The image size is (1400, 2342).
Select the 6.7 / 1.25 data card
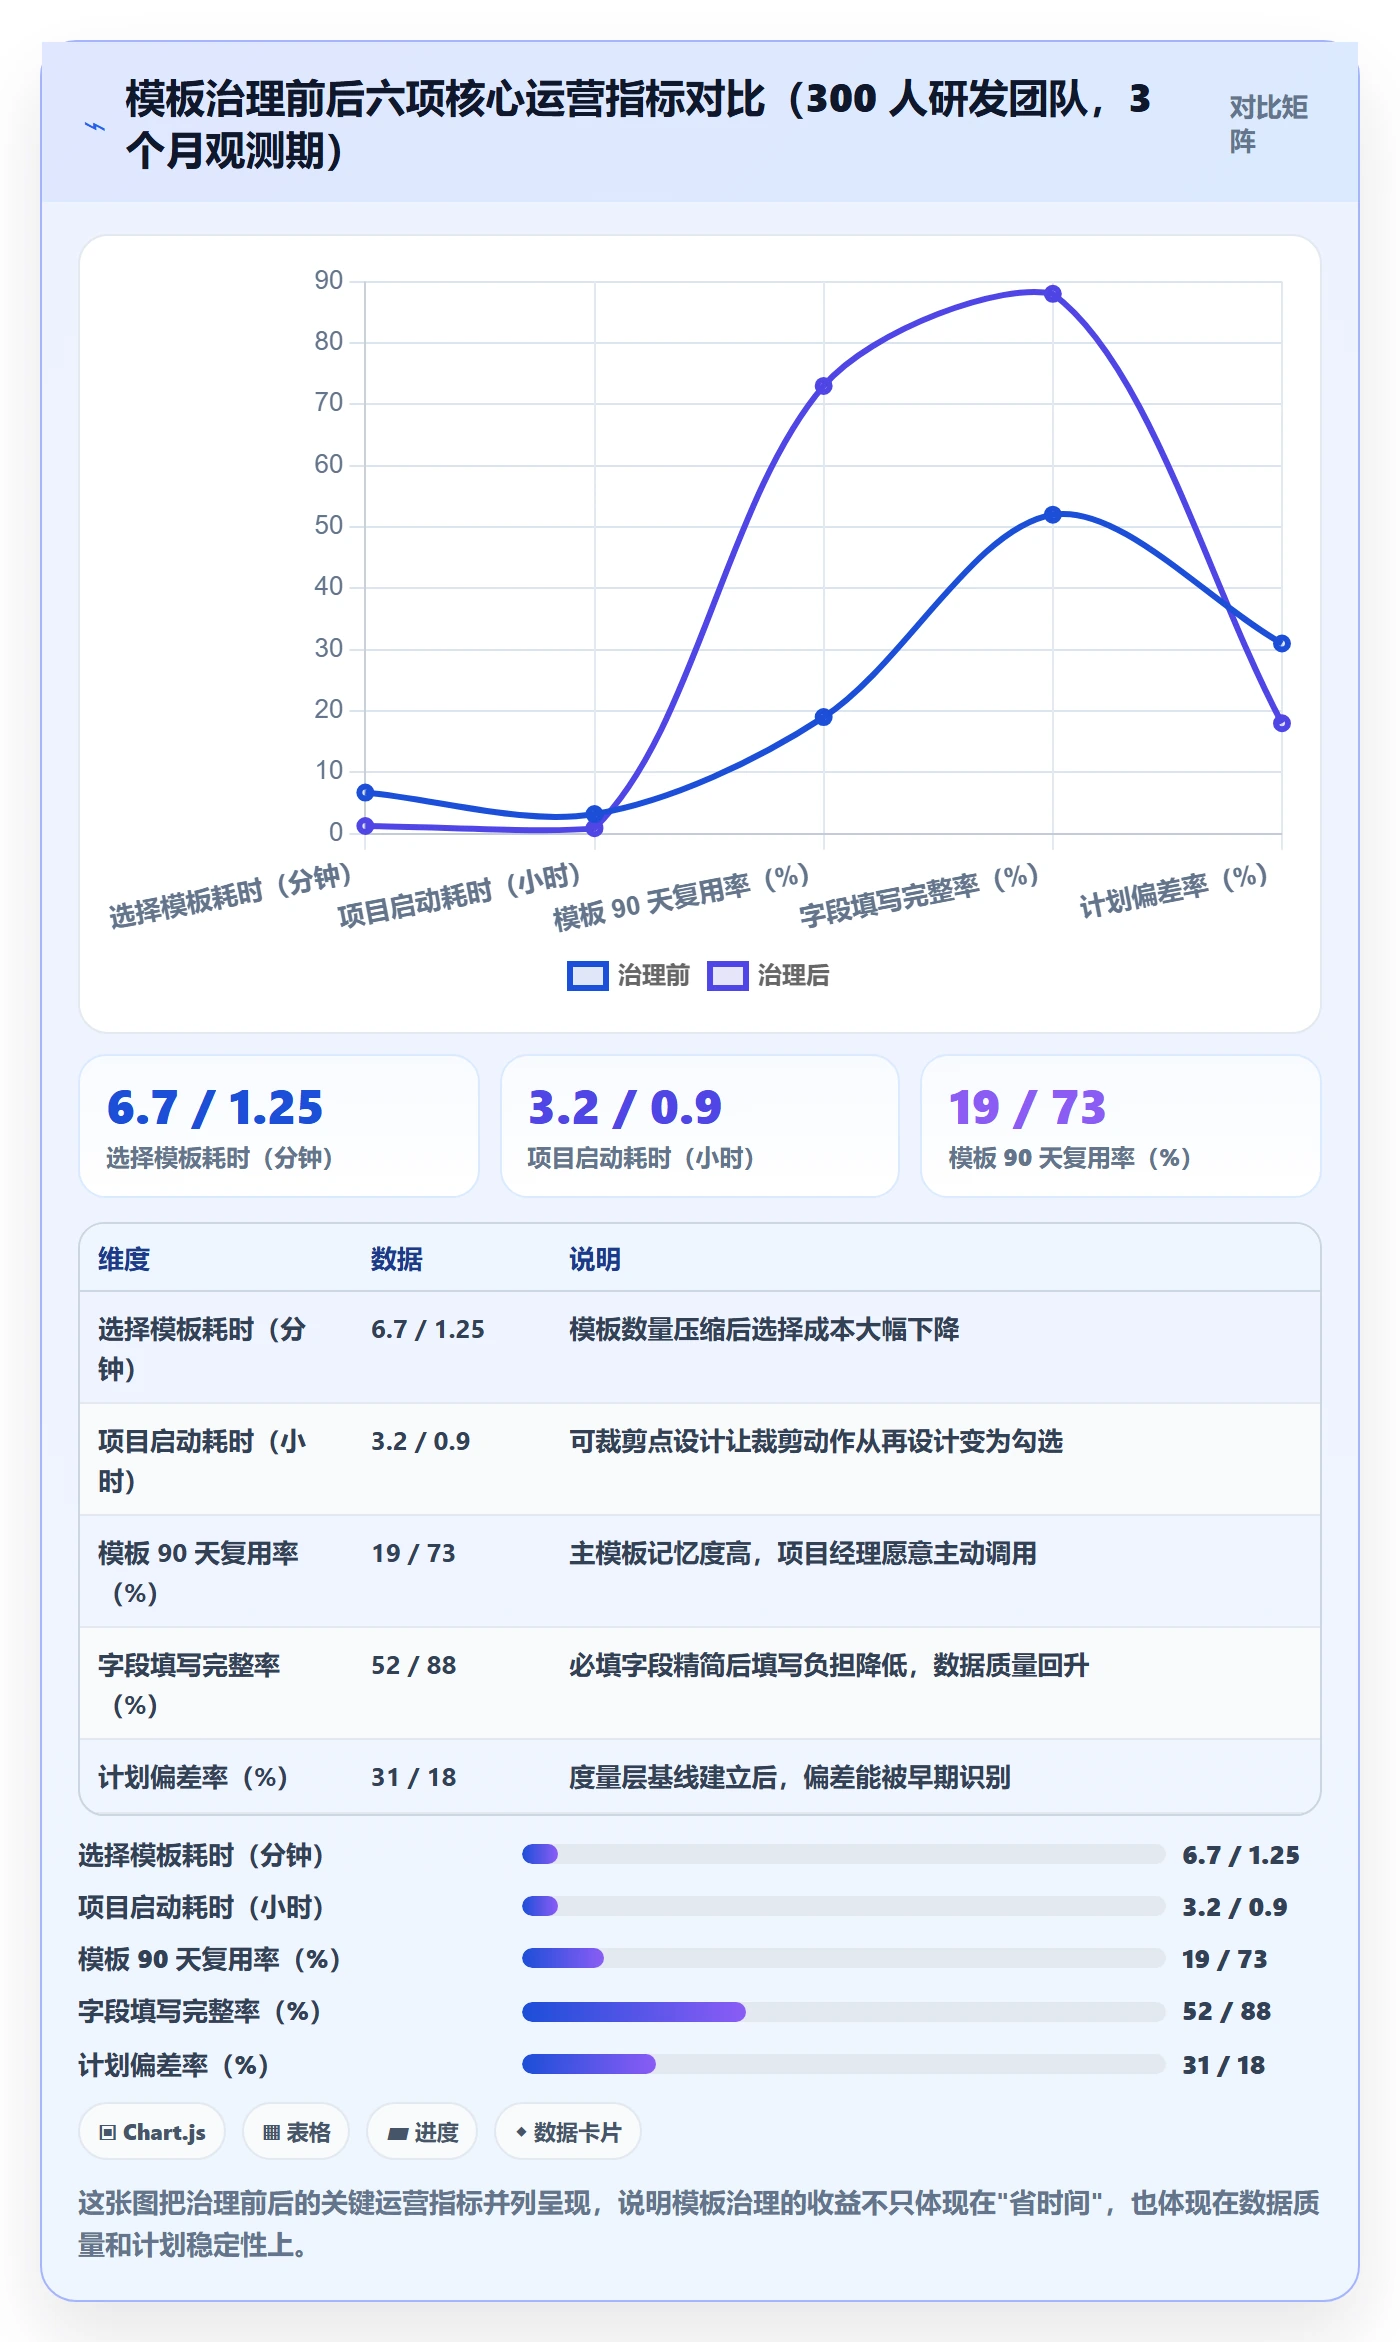point(279,1126)
